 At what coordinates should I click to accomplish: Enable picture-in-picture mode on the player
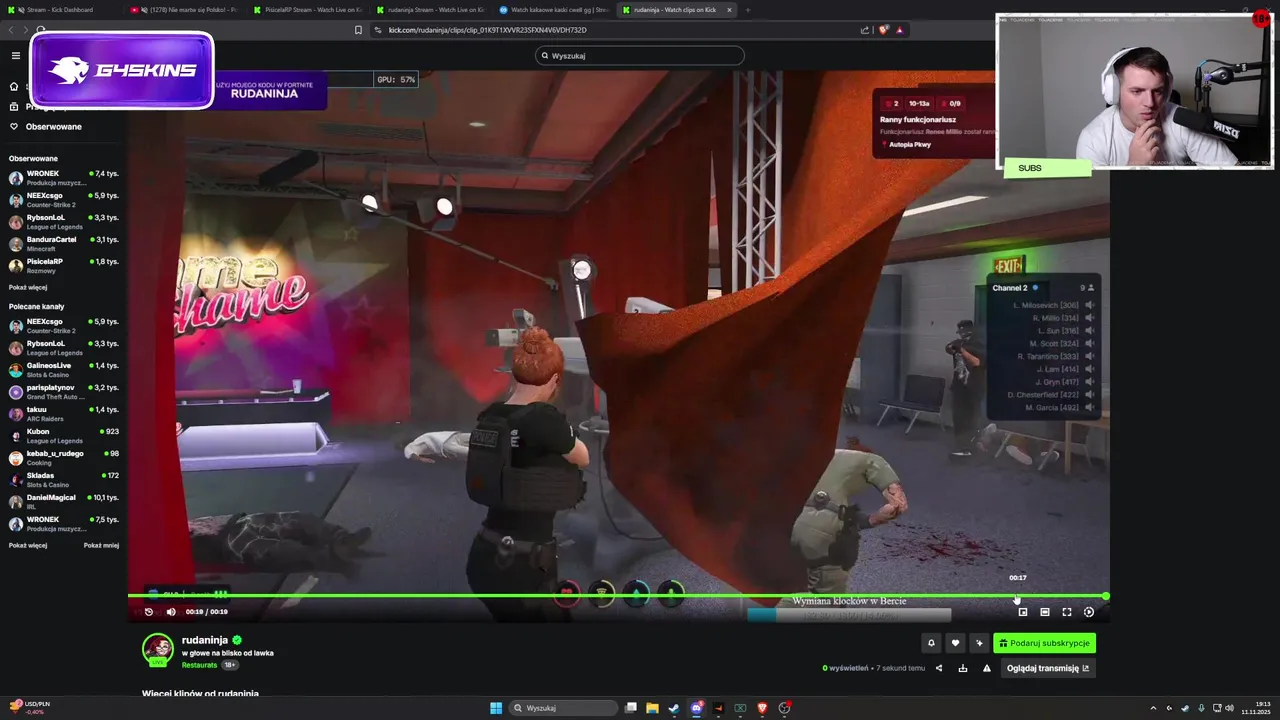click(x=1022, y=612)
